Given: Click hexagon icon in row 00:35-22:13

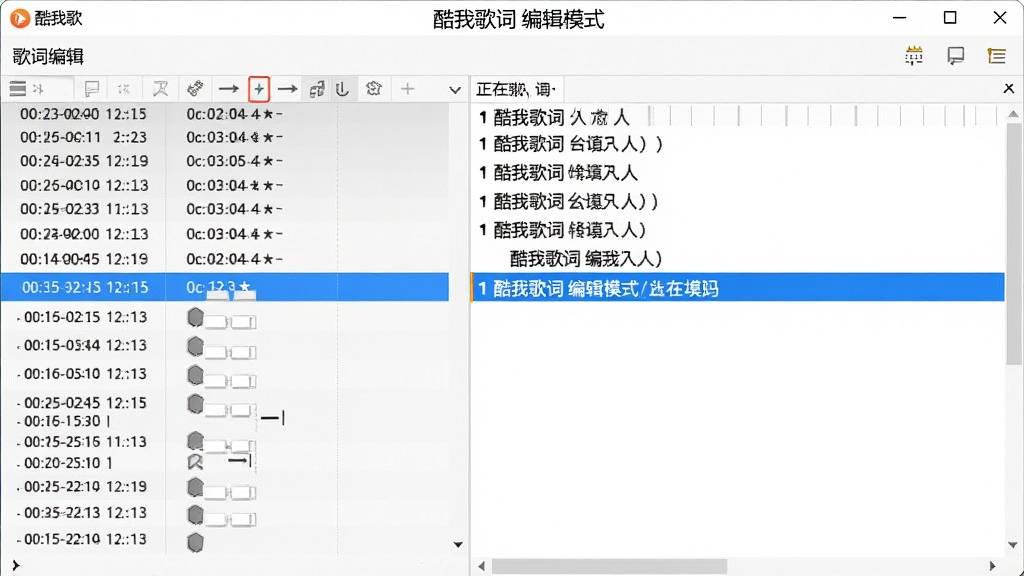Looking at the screenshot, I should (195, 515).
